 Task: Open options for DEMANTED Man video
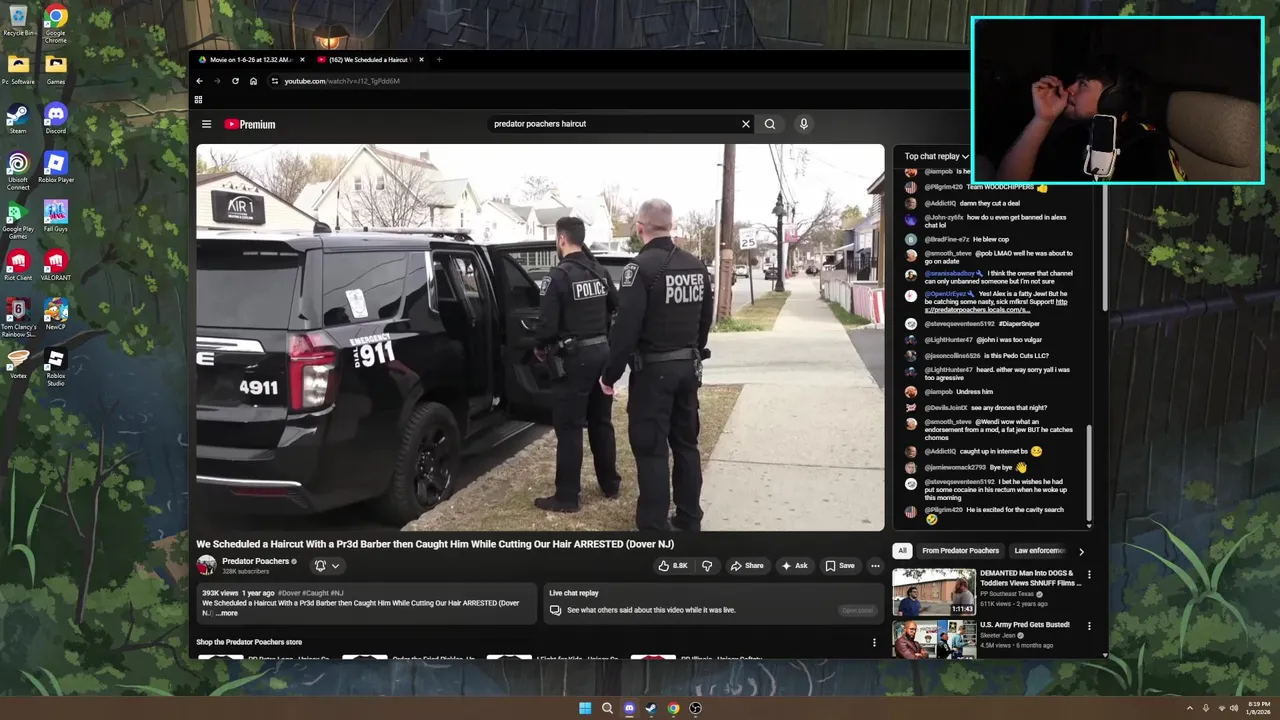tap(1089, 575)
